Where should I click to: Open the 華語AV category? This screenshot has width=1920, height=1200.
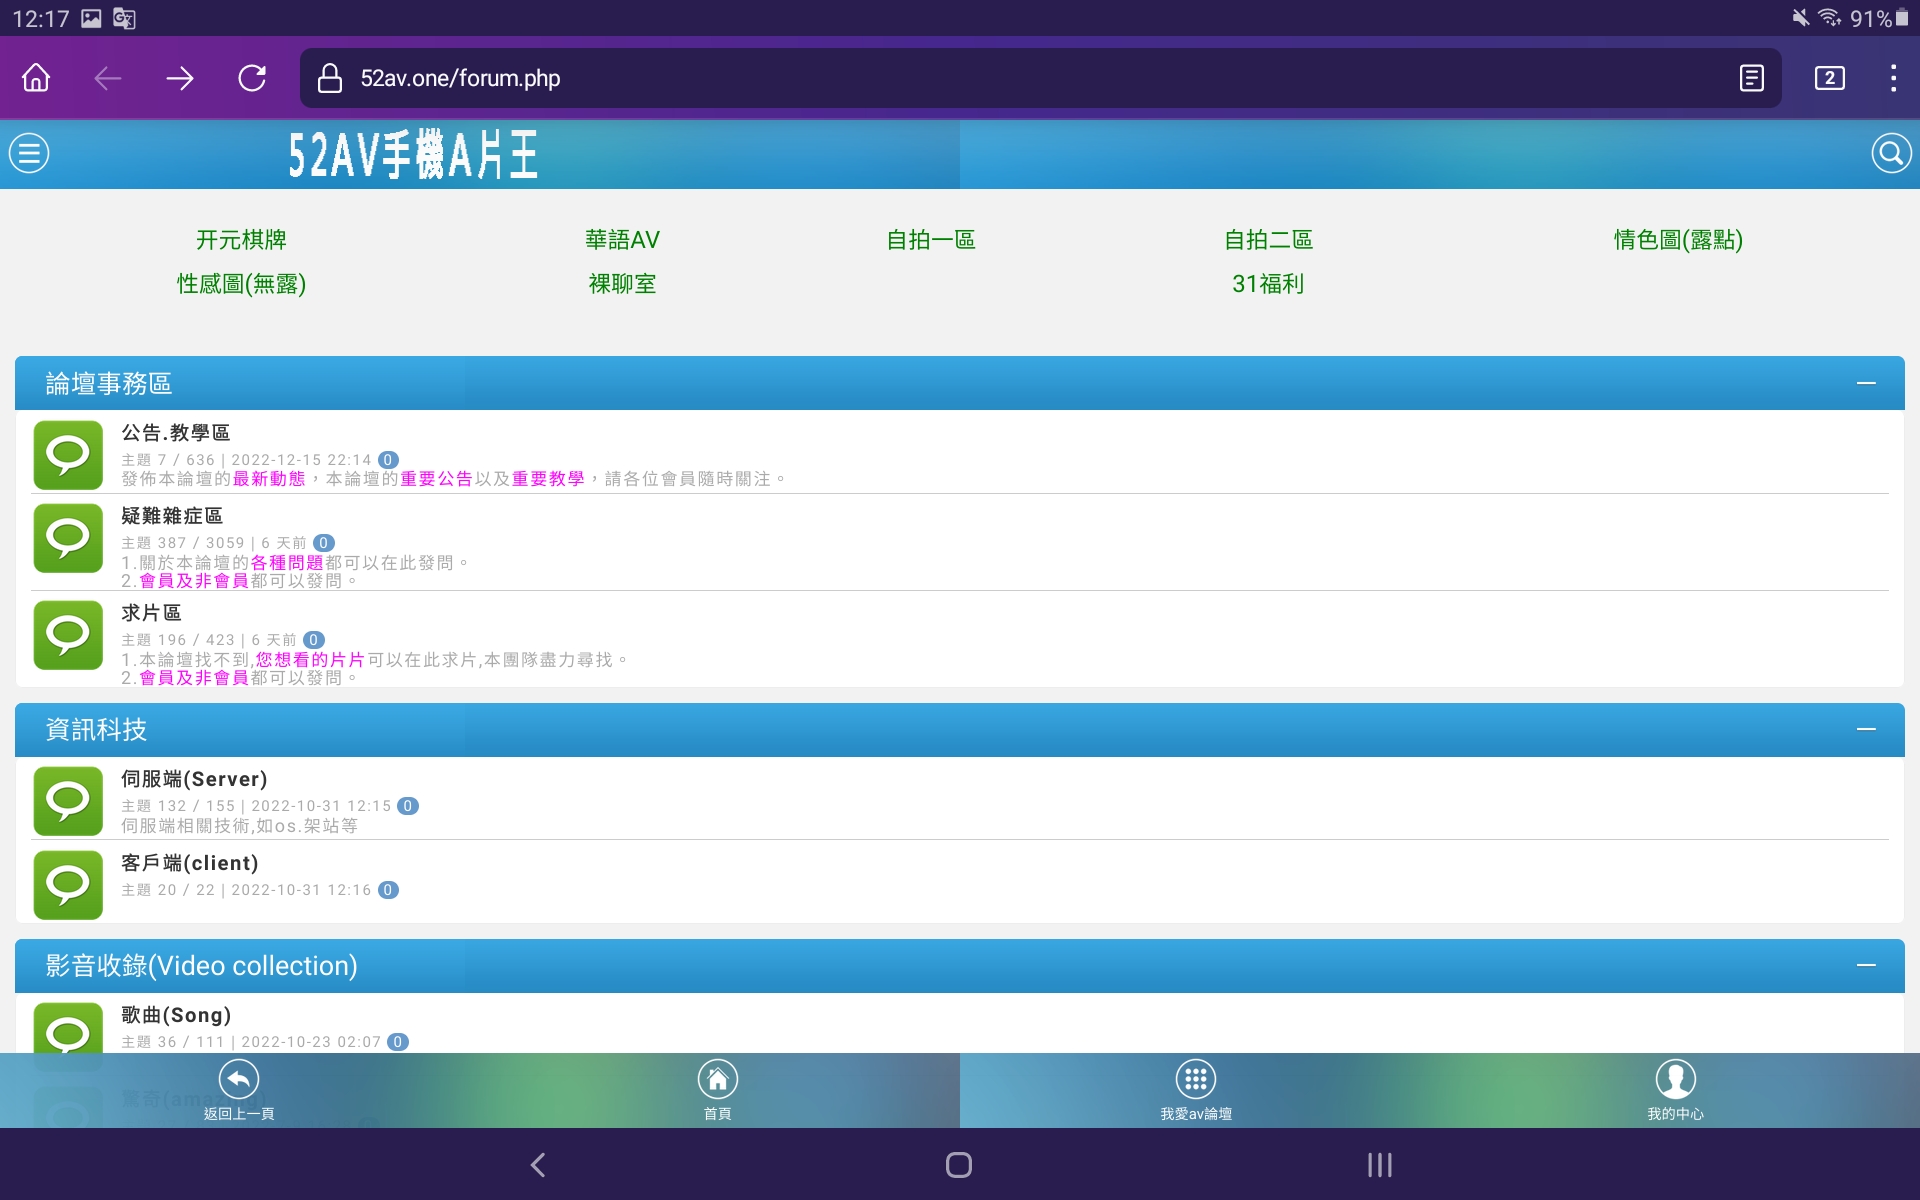(x=622, y=240)
